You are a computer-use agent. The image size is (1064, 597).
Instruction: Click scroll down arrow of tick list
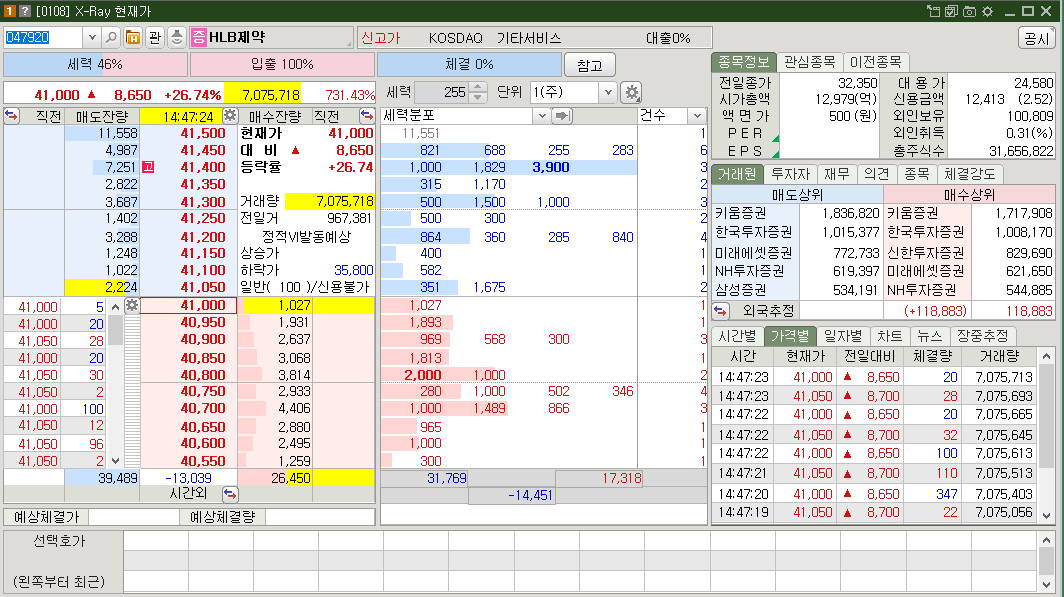(115, 461)
